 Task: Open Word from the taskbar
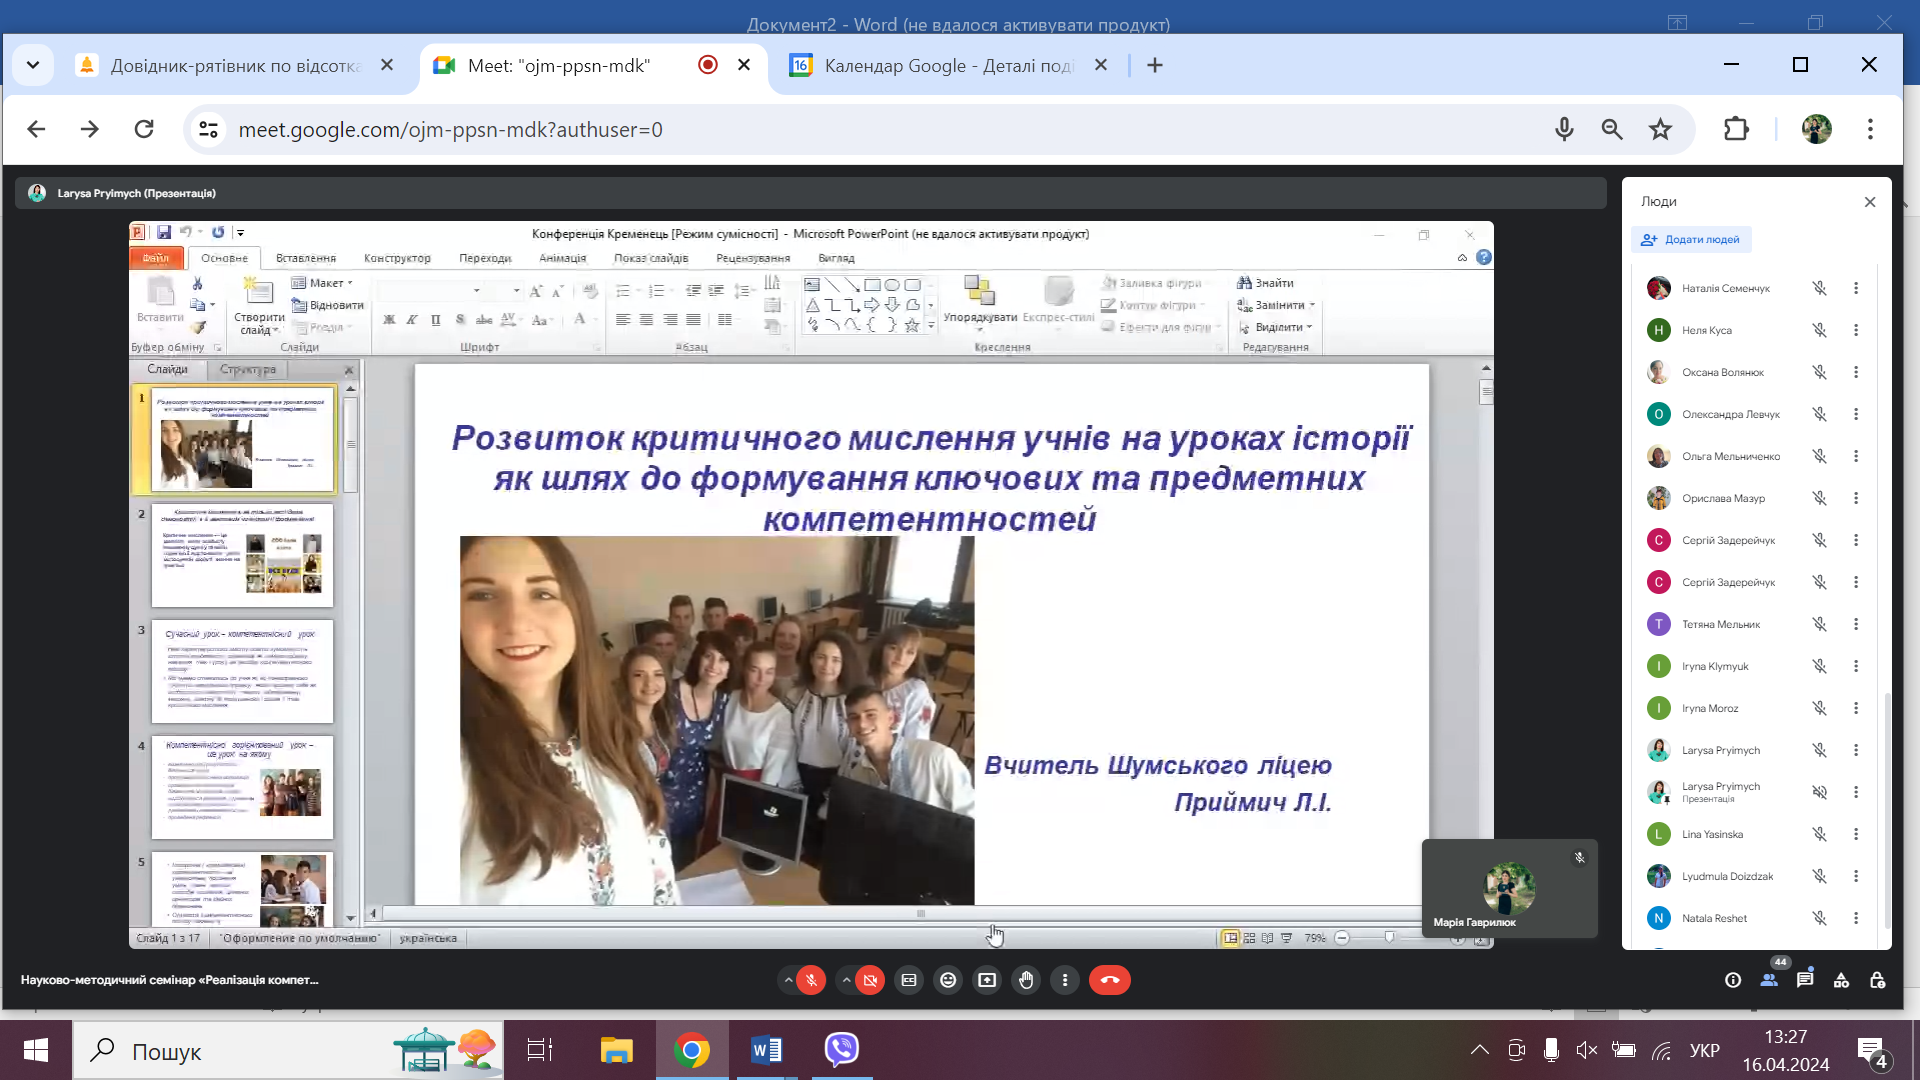[766, 1050]
